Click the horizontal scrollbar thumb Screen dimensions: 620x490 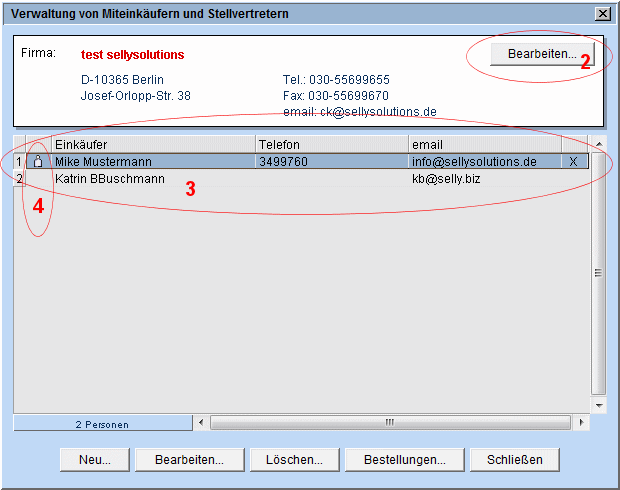click(390, 422)
